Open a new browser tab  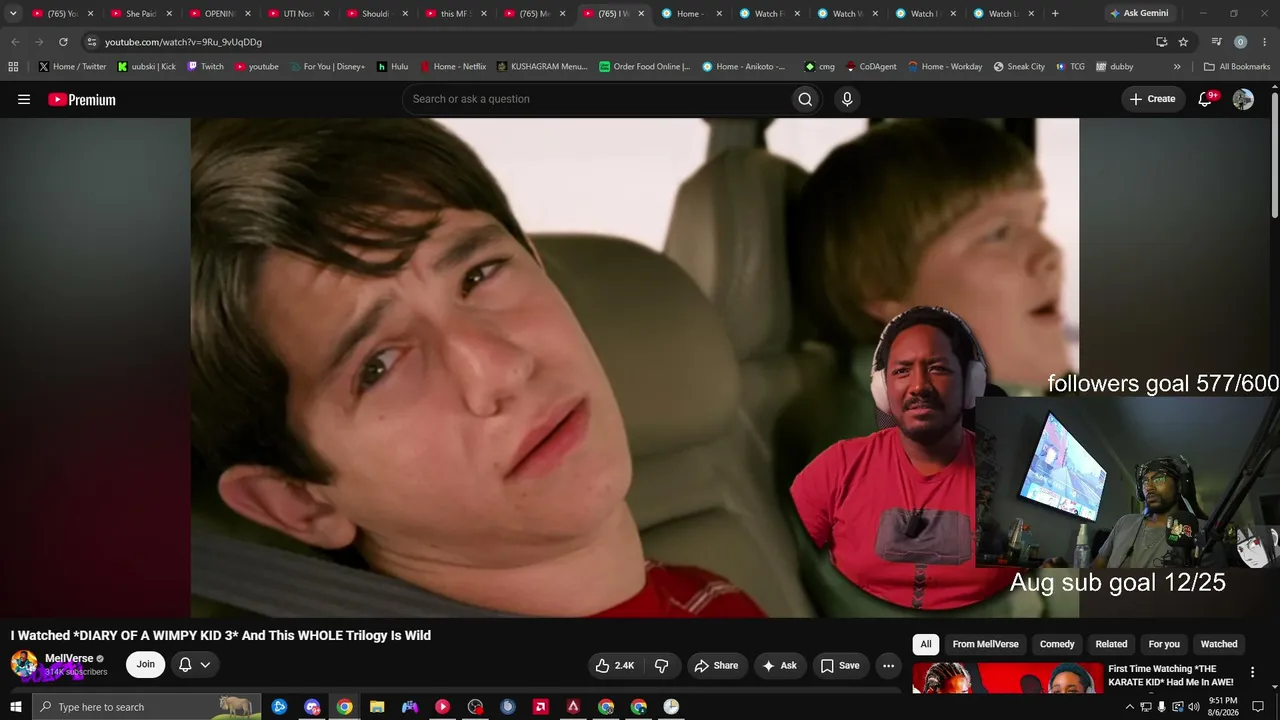pos(1055,14)
